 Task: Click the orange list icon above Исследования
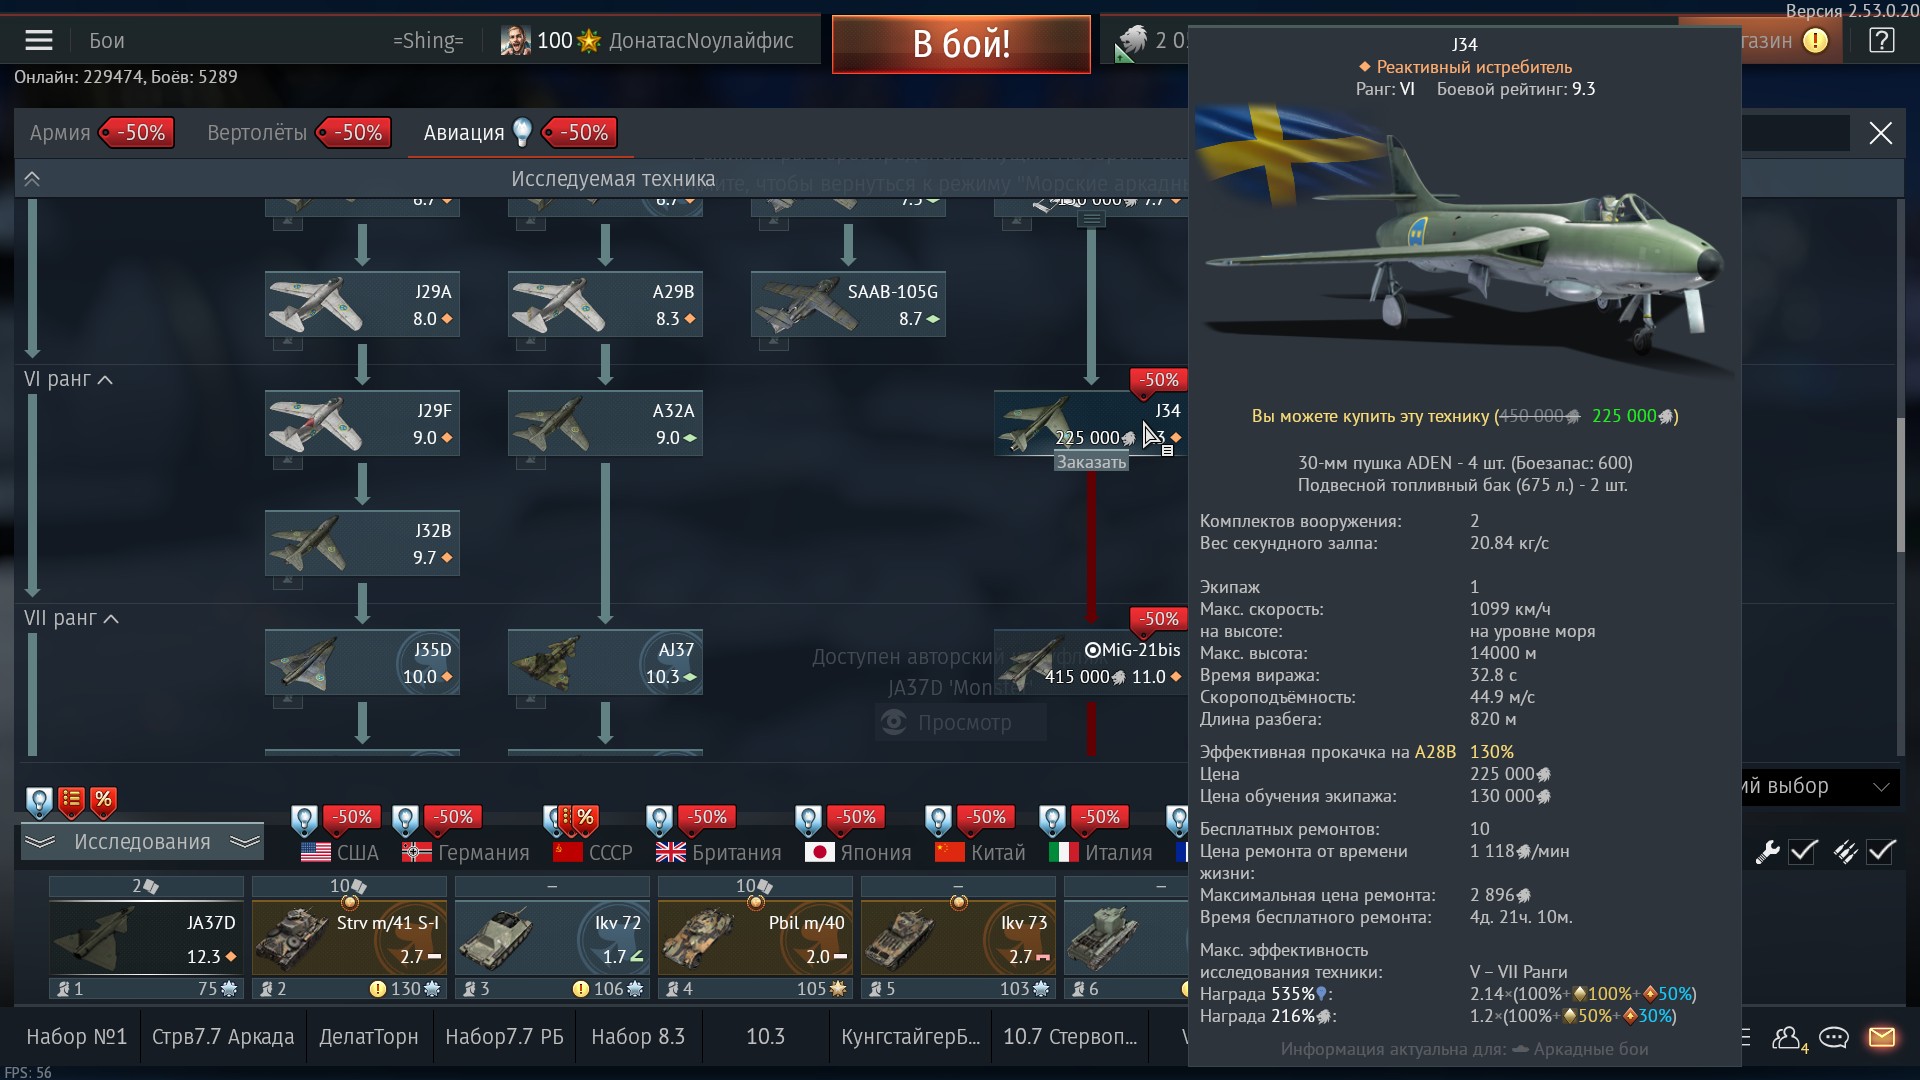coord(71,800)
